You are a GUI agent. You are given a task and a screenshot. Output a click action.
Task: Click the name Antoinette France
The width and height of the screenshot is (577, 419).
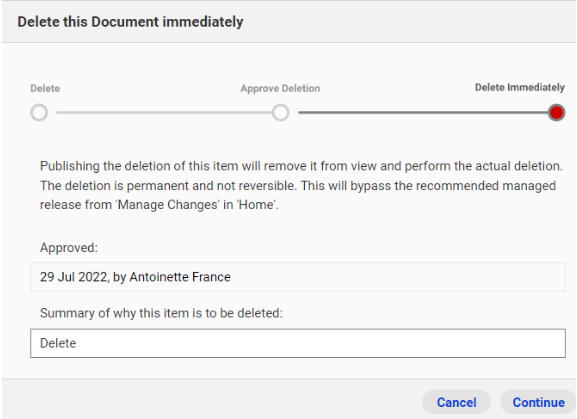click(180, 277)
